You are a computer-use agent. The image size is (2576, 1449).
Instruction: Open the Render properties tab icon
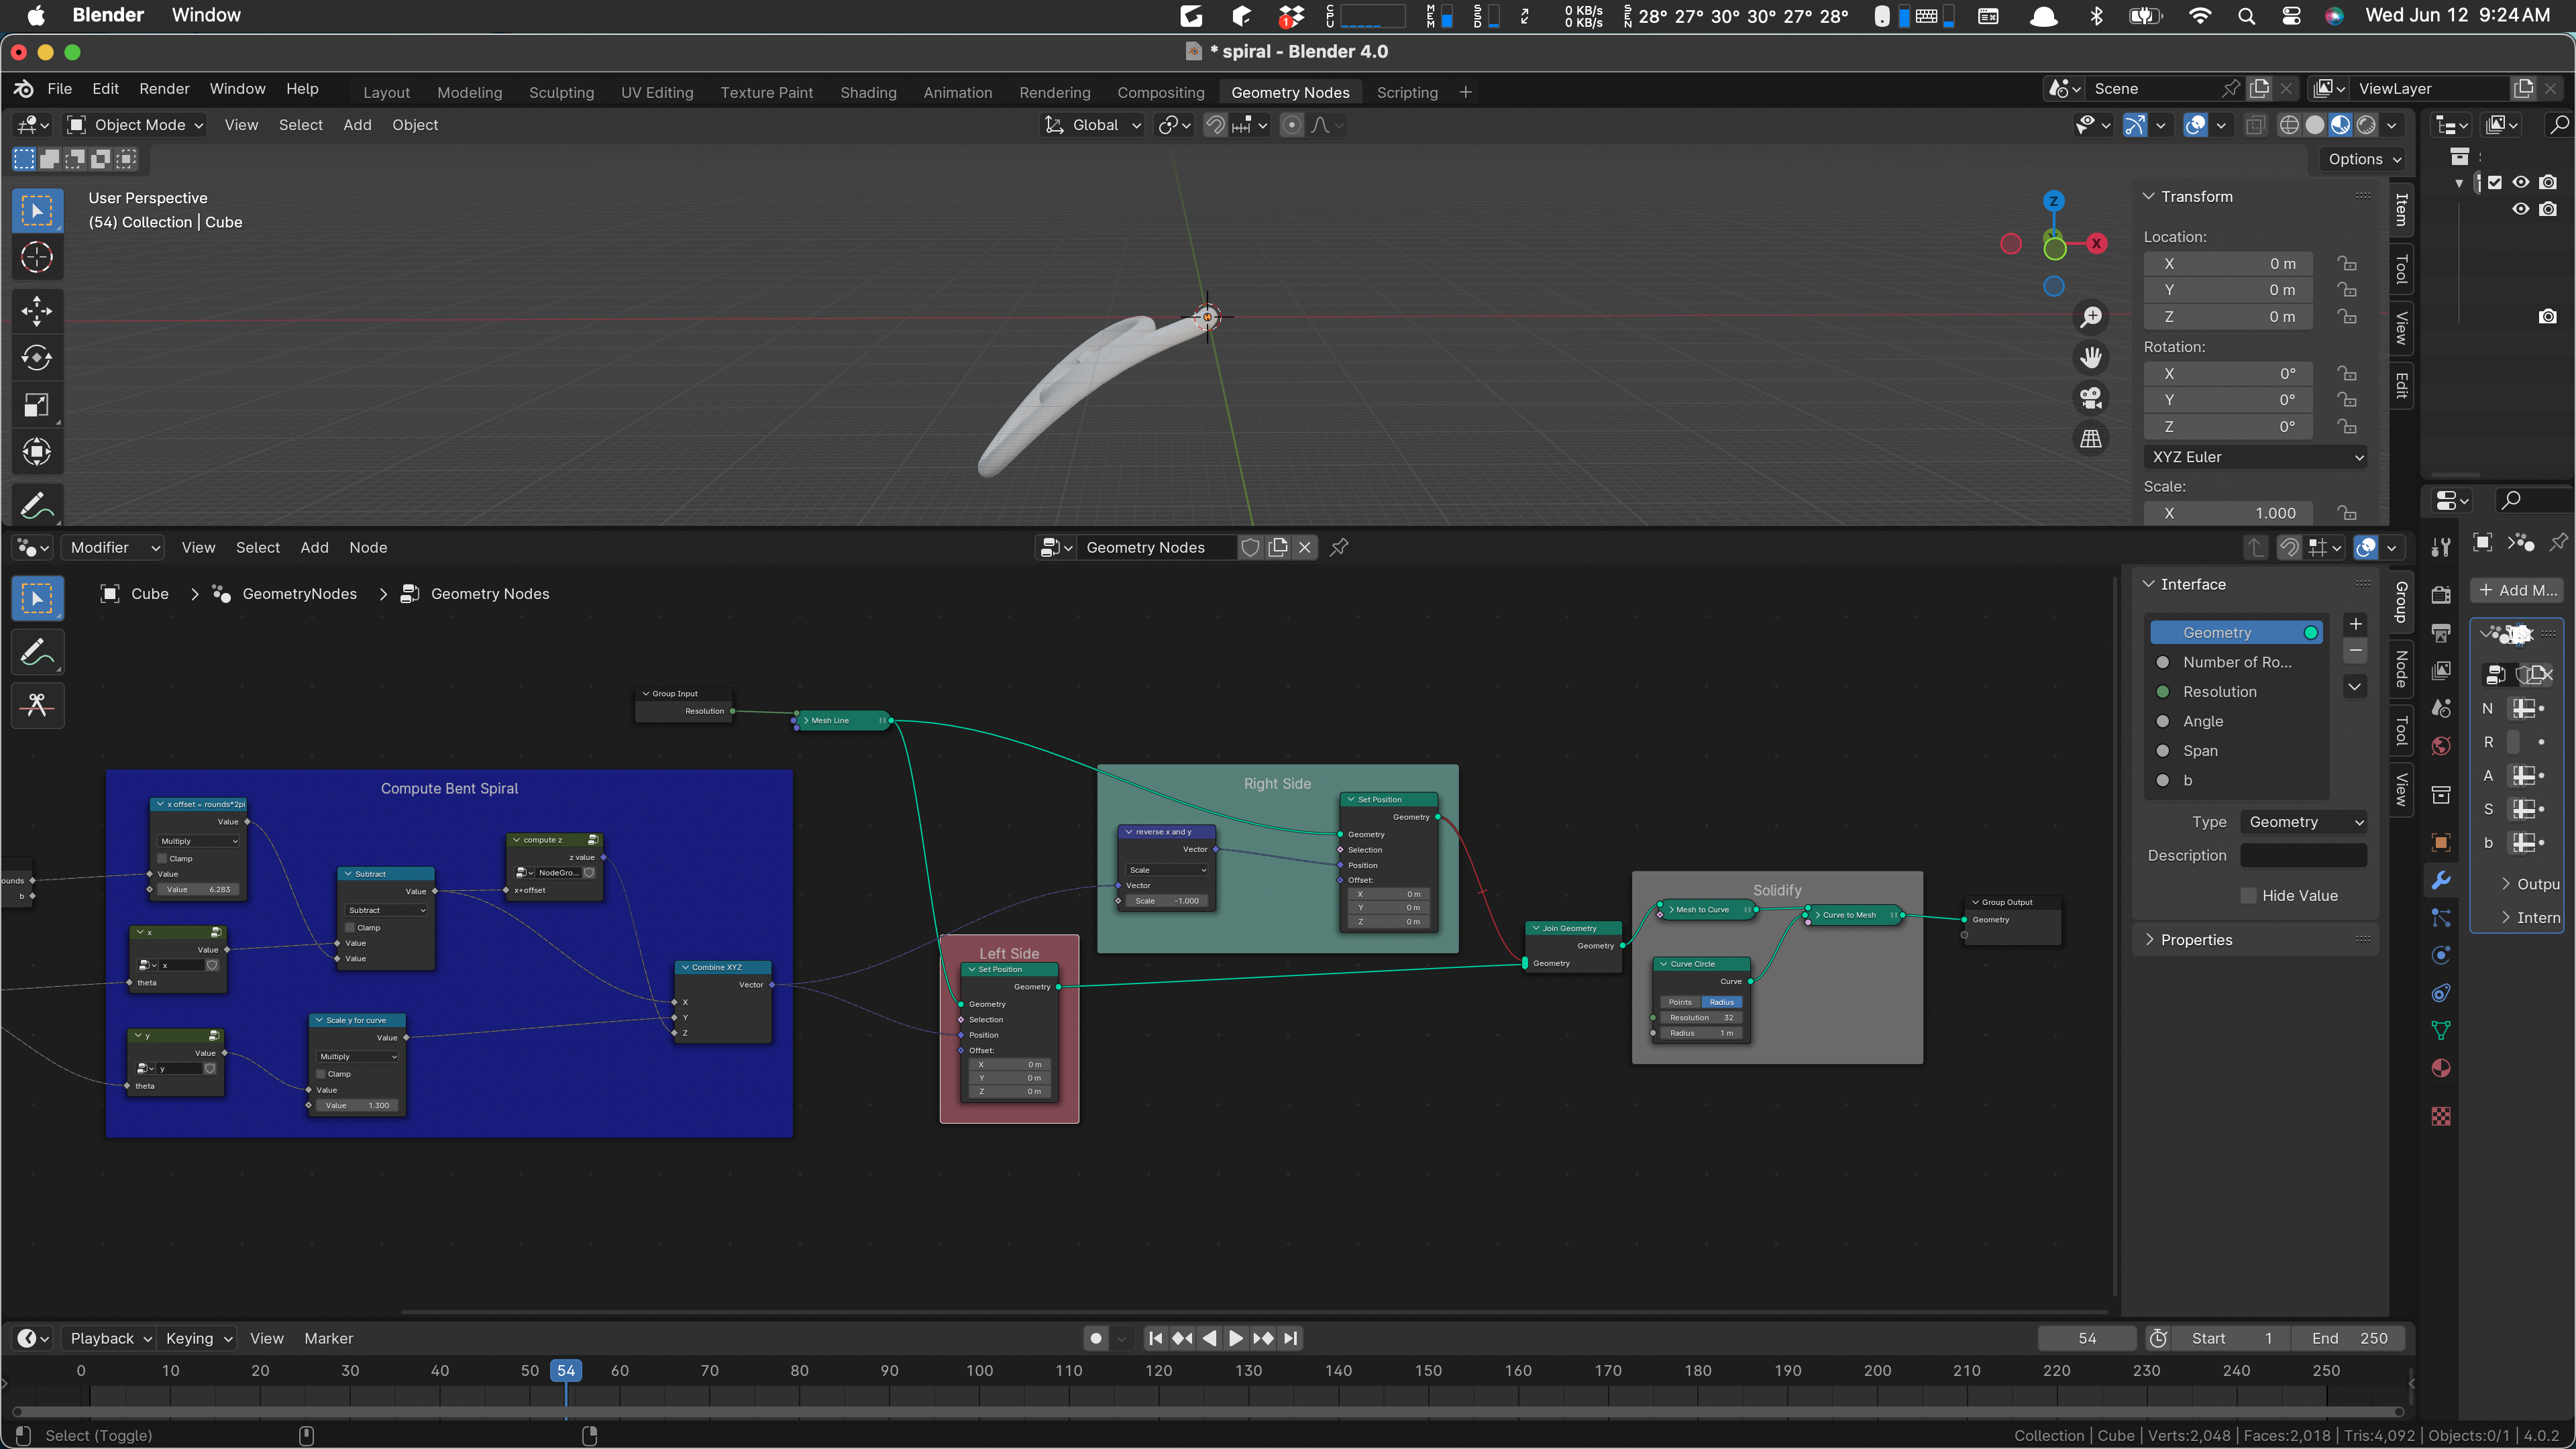tap(2441, 595)
